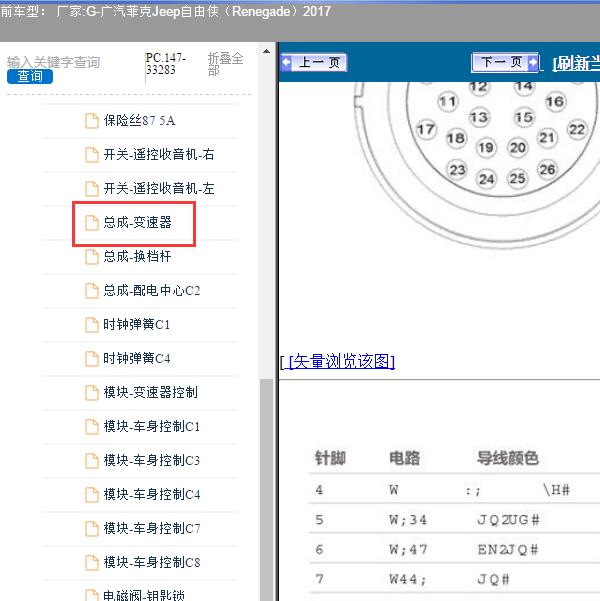Click the 查询 search button

pos(30,76)
